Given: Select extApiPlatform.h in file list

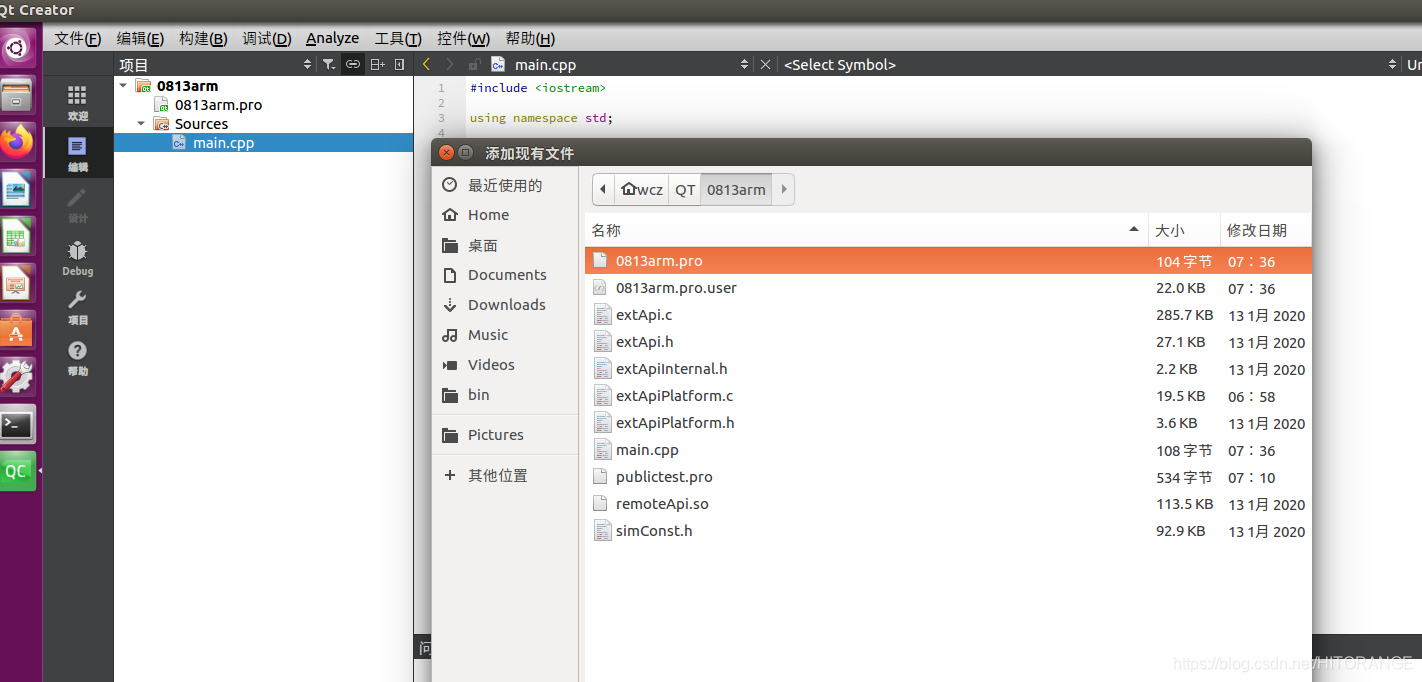Looking at the screenshot, I should point(948,423).
